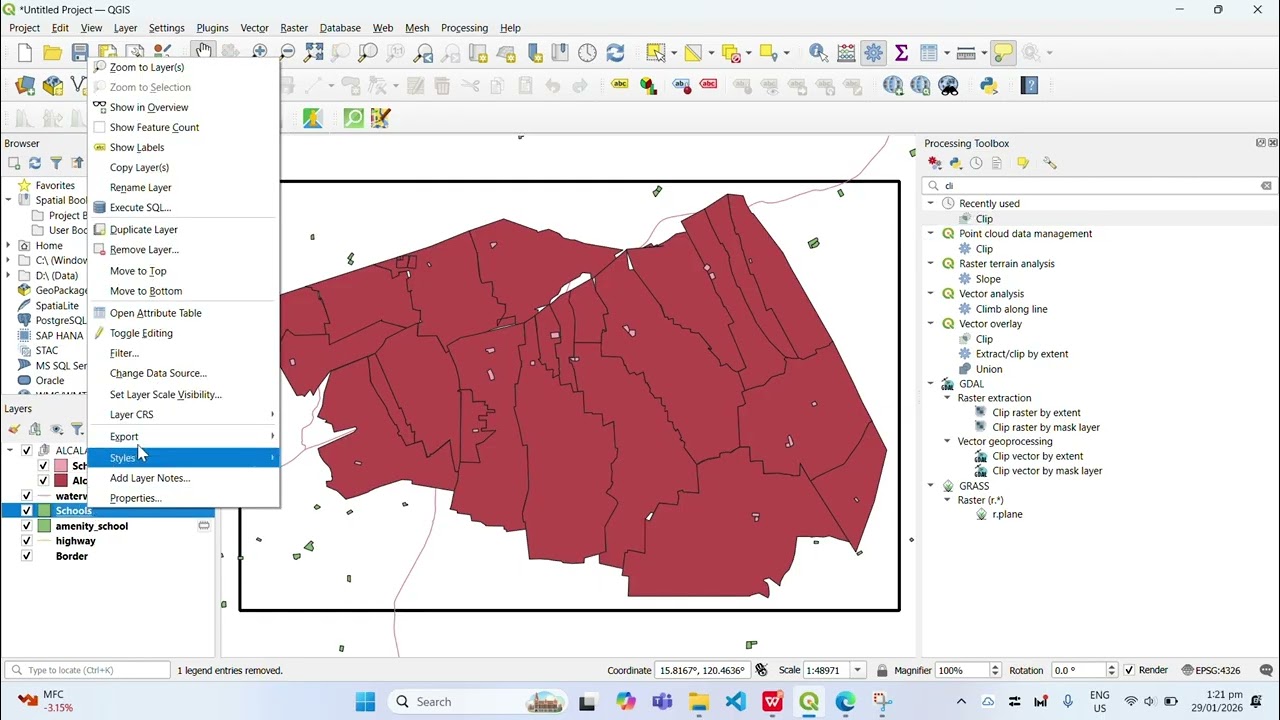Collapse the GDAL provider group
The width and height of the screenshot is (1280, 720).
pyautogui.click(x=931, y=384)
